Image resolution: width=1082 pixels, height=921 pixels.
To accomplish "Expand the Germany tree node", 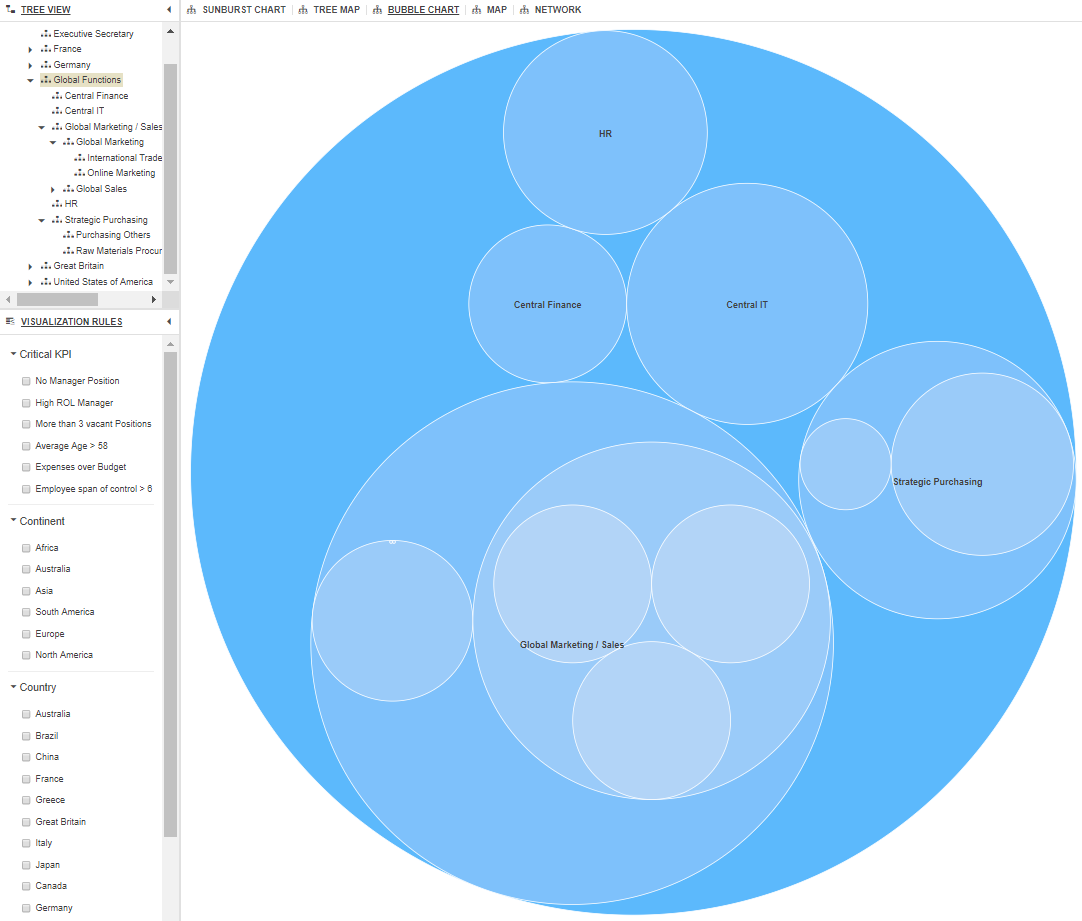I will 31,65.
